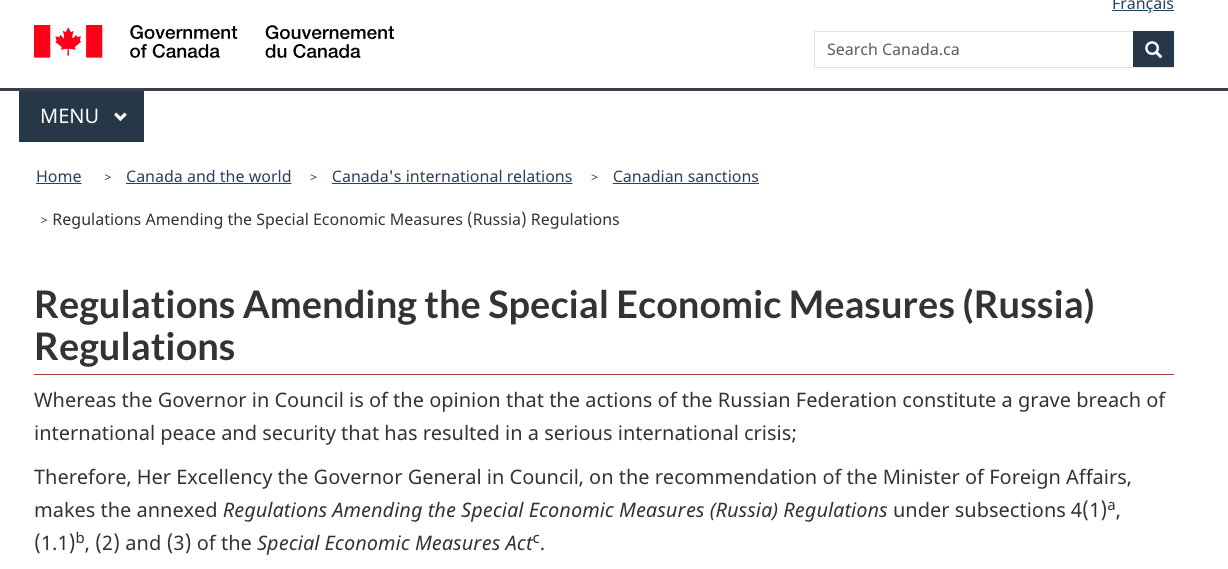Navigate to Canada's international relations breadcrumb
The height and width of the screenshot is (569, 1228).
click(x=452, y=177)
